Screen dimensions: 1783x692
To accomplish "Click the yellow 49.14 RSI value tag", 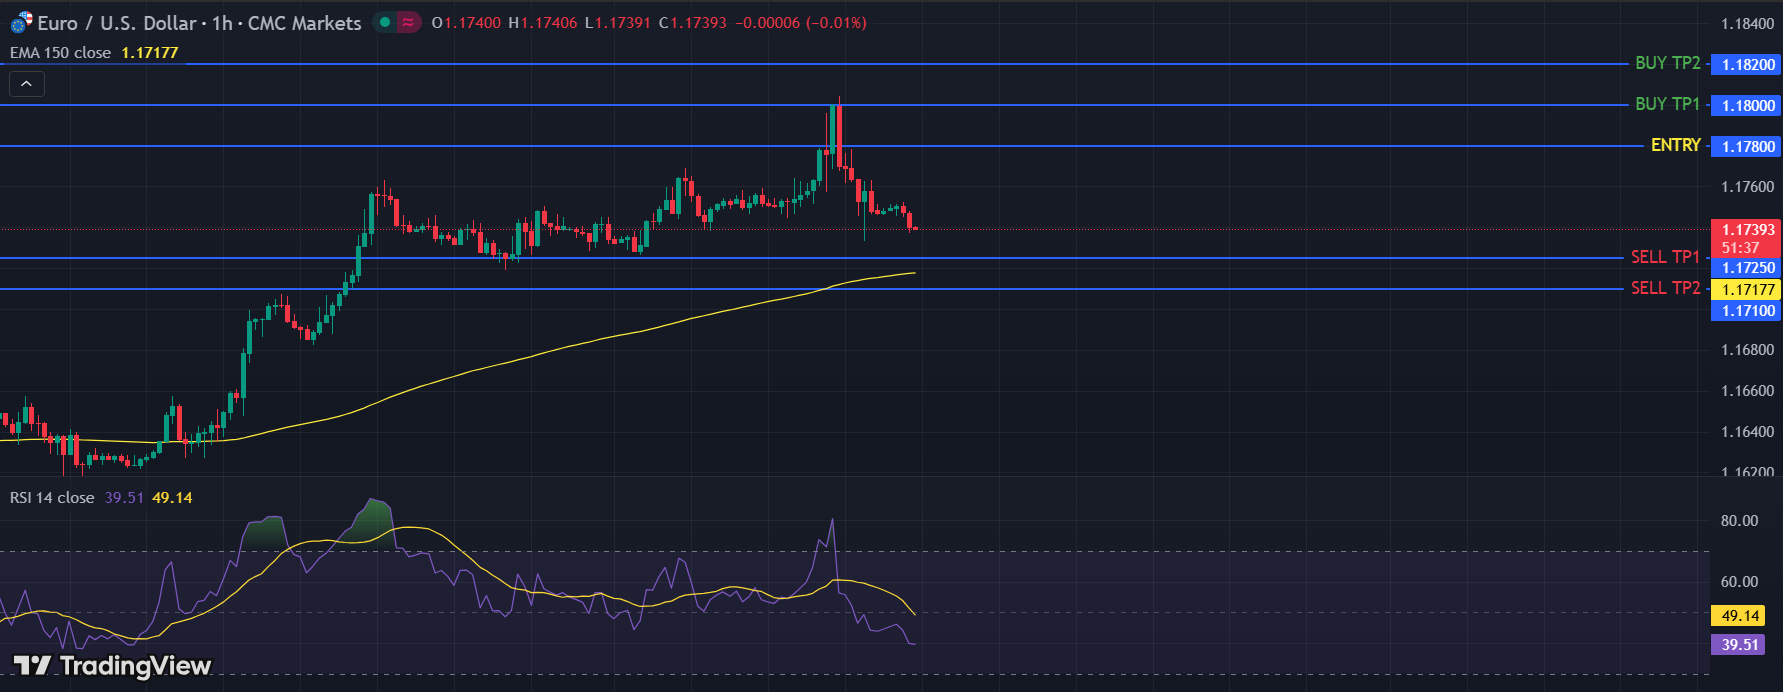I will coord(1739,616).
